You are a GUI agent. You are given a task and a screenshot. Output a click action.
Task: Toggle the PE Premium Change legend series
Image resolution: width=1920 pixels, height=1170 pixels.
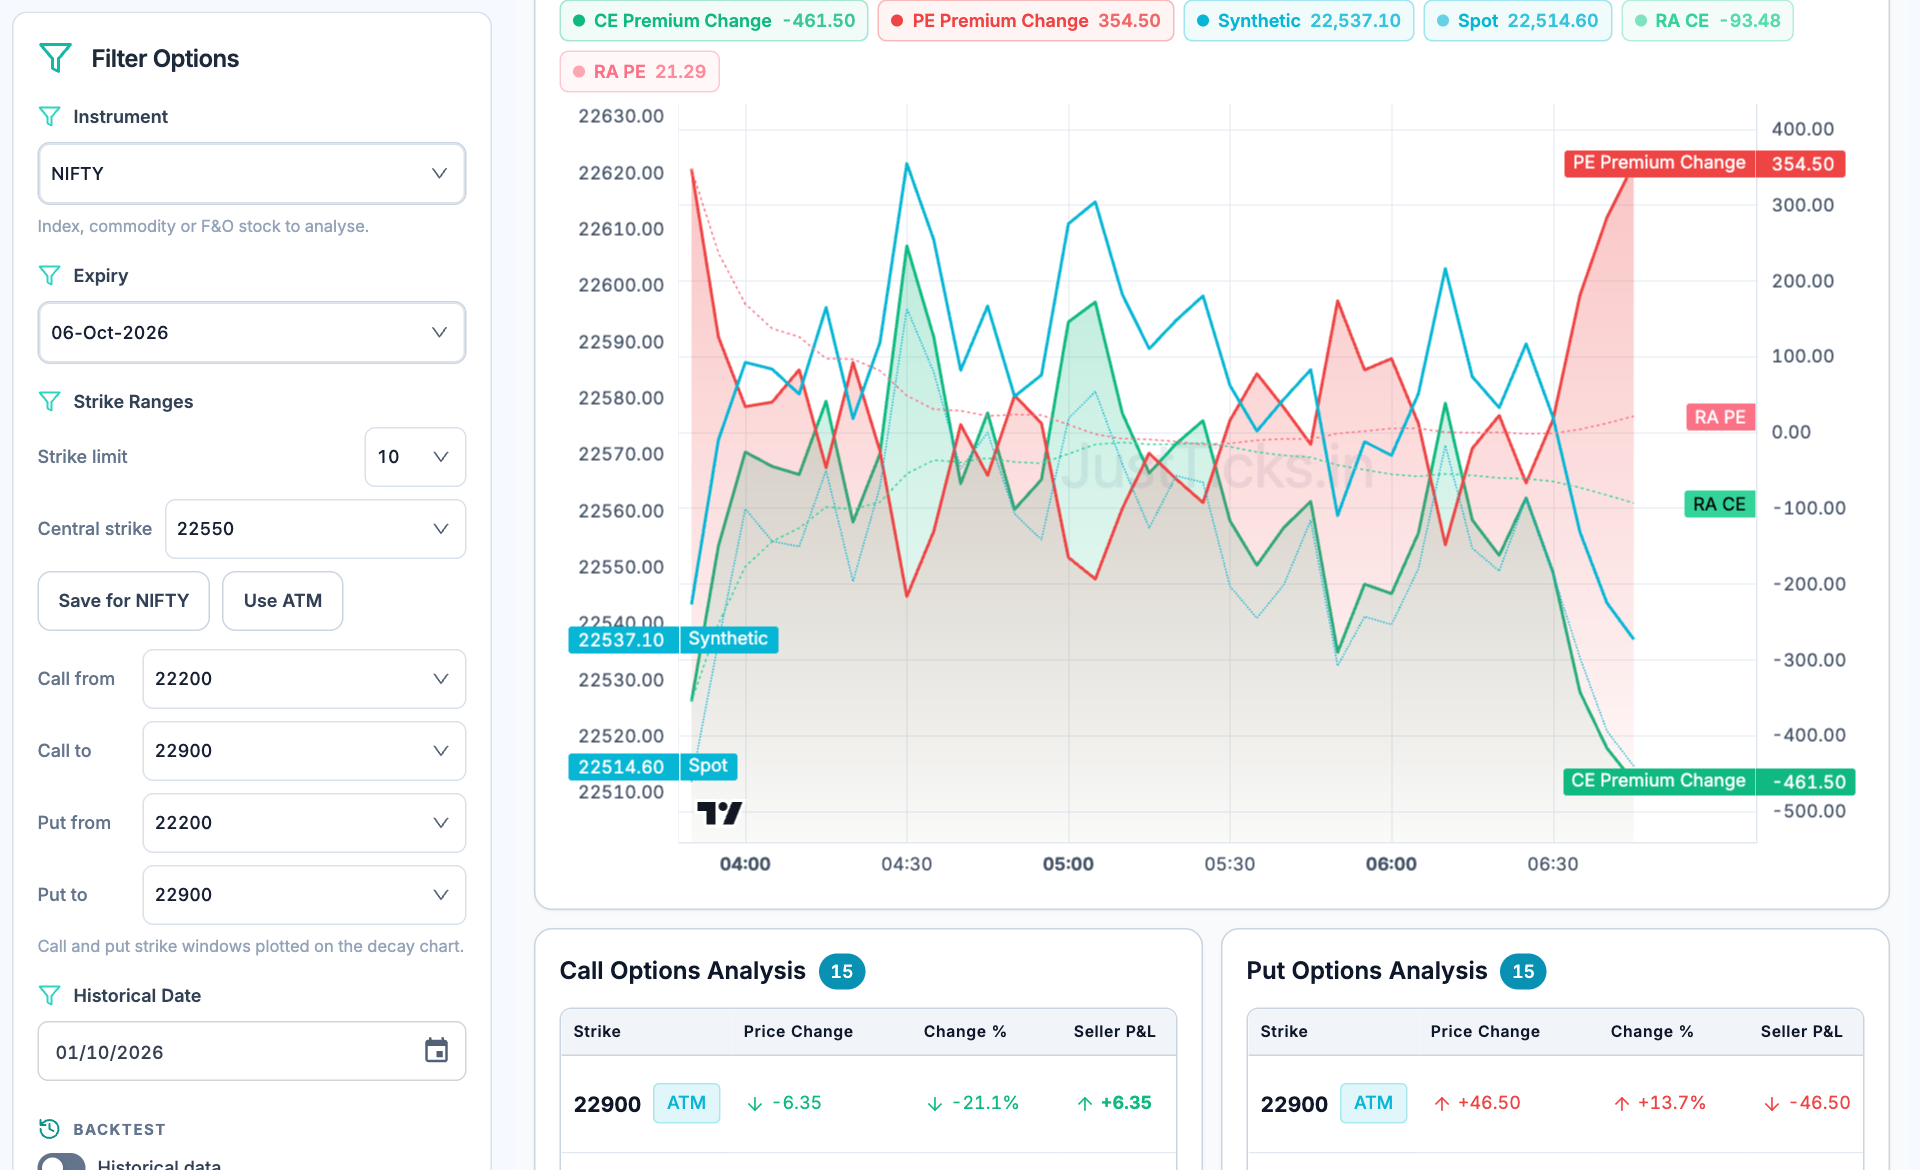click(1026, 21)
